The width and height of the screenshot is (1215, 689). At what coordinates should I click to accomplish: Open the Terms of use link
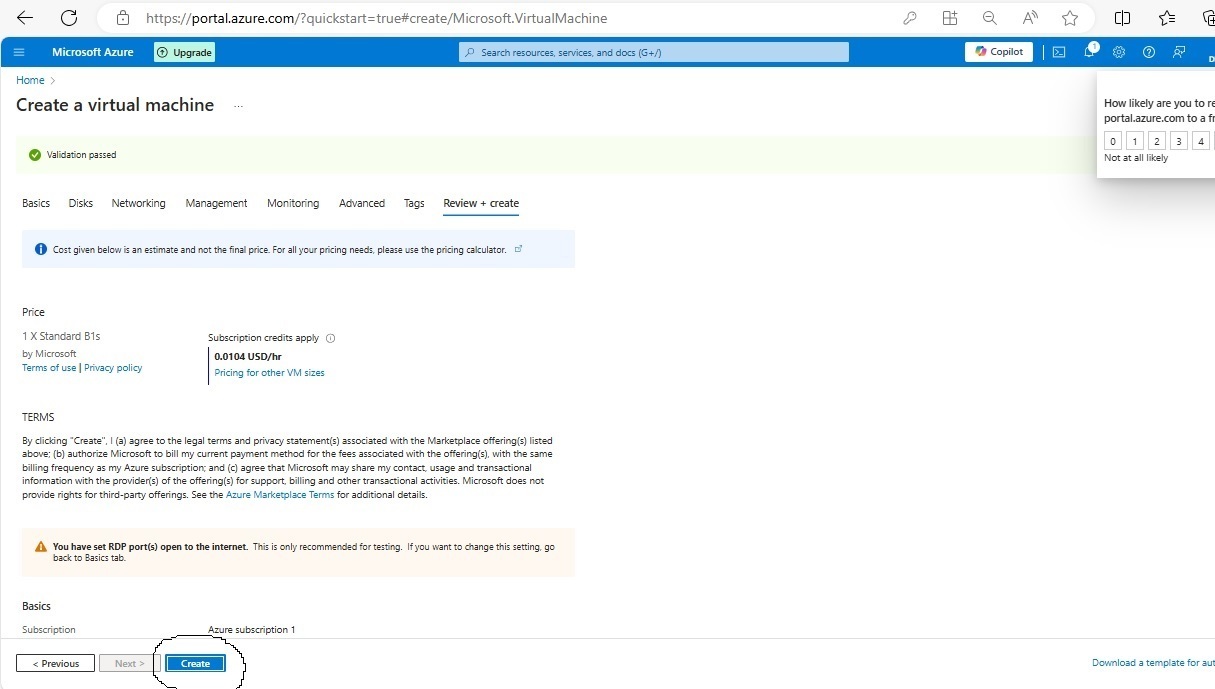[49, 368]
